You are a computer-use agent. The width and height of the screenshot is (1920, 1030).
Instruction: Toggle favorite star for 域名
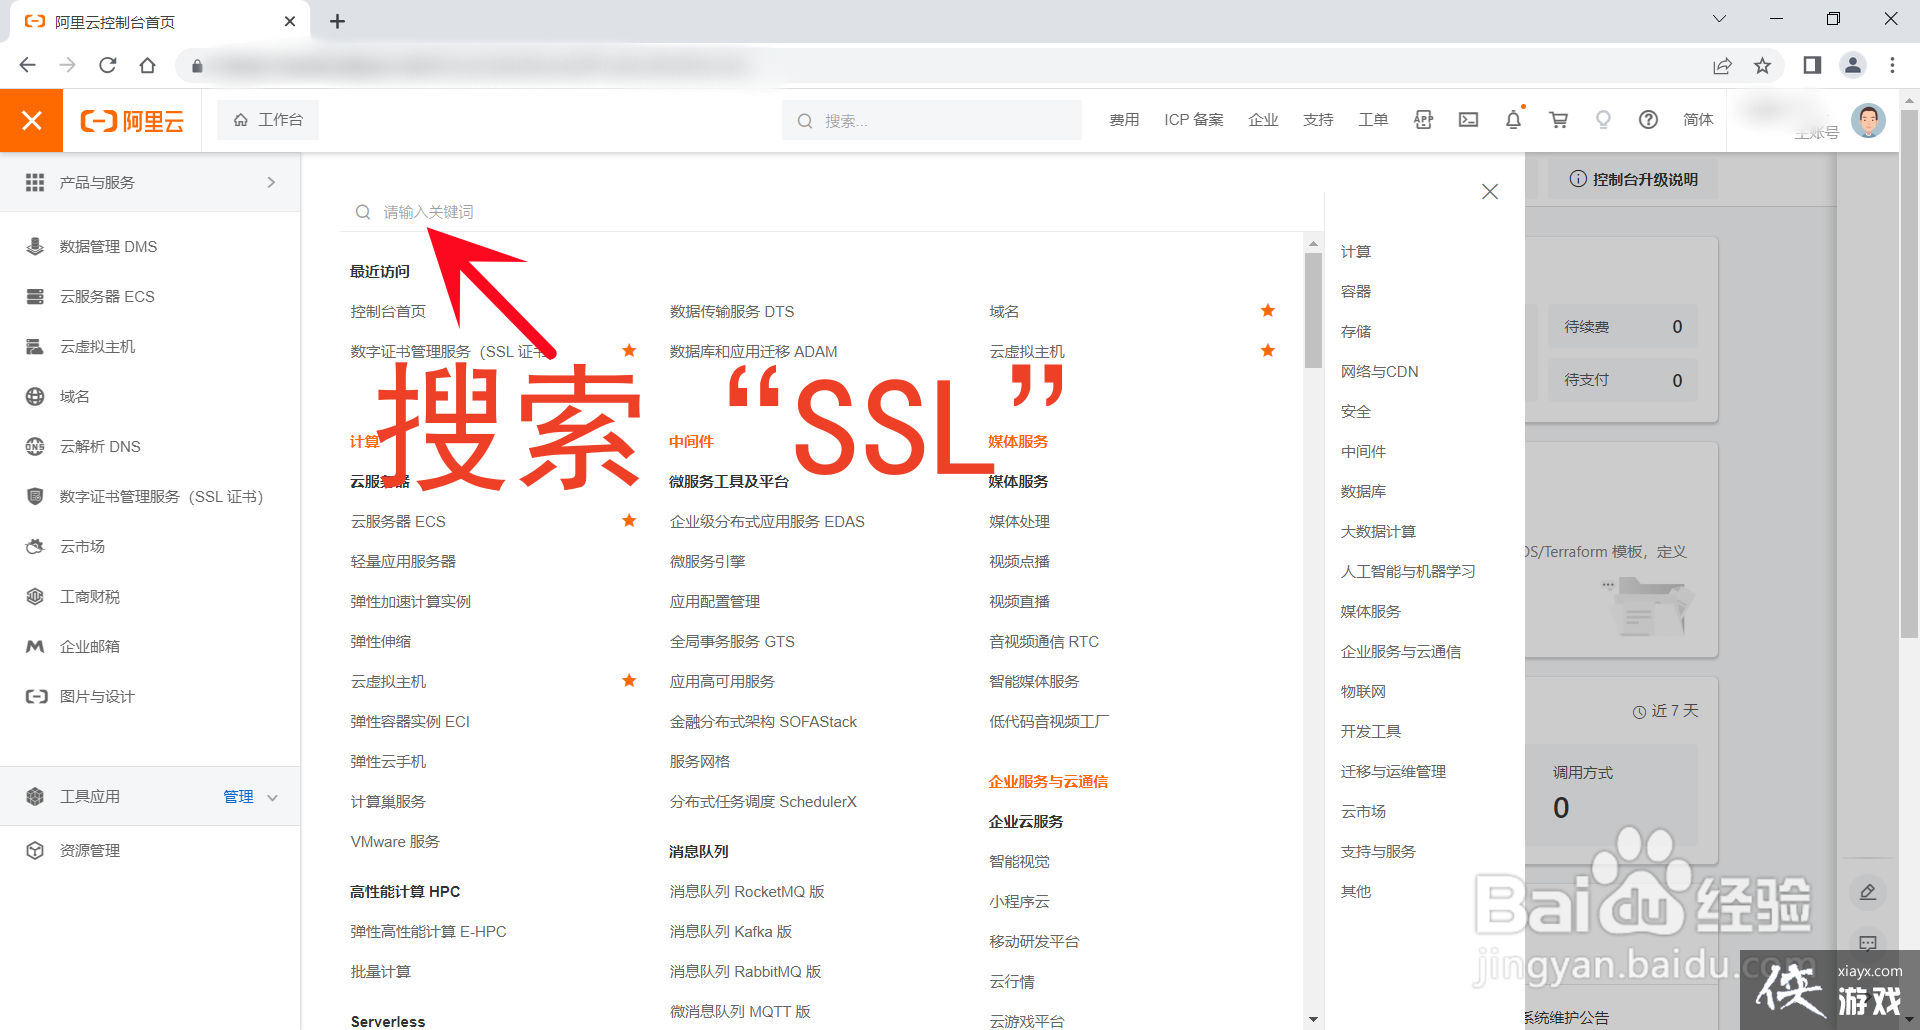[1268, 311]
